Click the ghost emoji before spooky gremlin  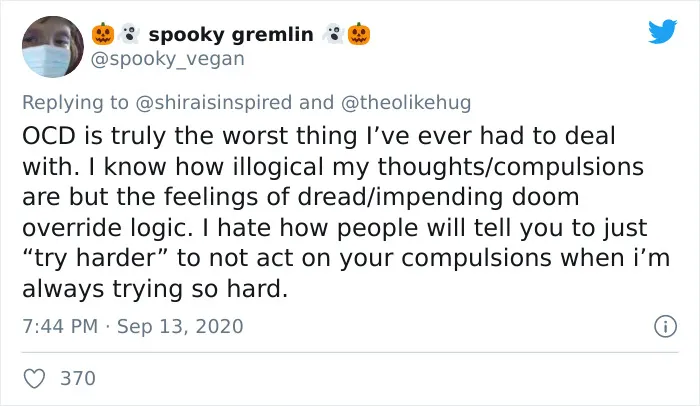129,34
